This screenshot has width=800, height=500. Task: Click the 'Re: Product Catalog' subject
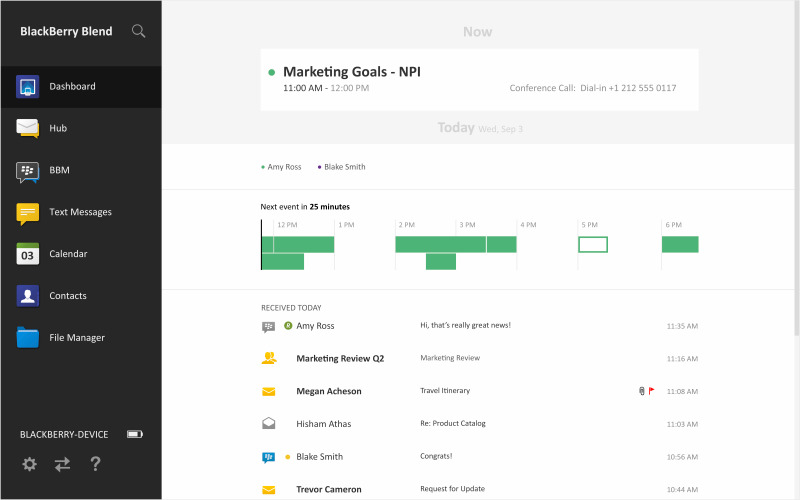pos(453,423)
